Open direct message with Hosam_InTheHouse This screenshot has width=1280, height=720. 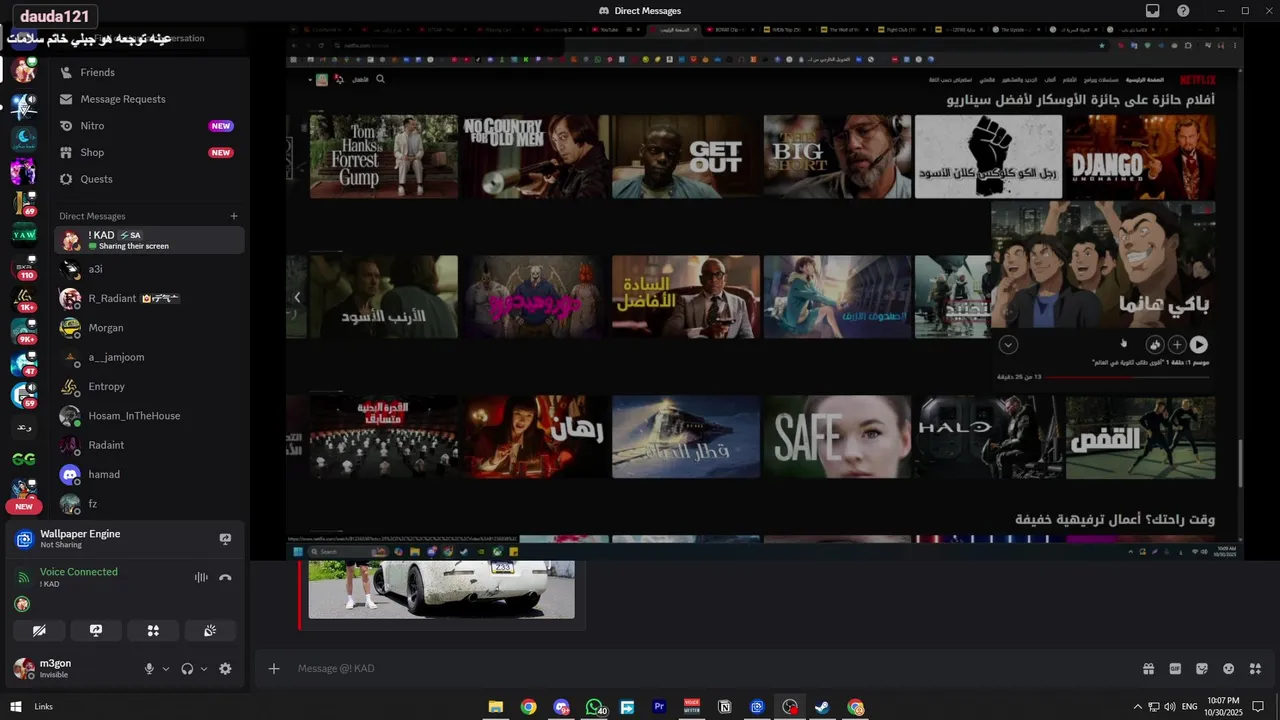click(149, 416)
